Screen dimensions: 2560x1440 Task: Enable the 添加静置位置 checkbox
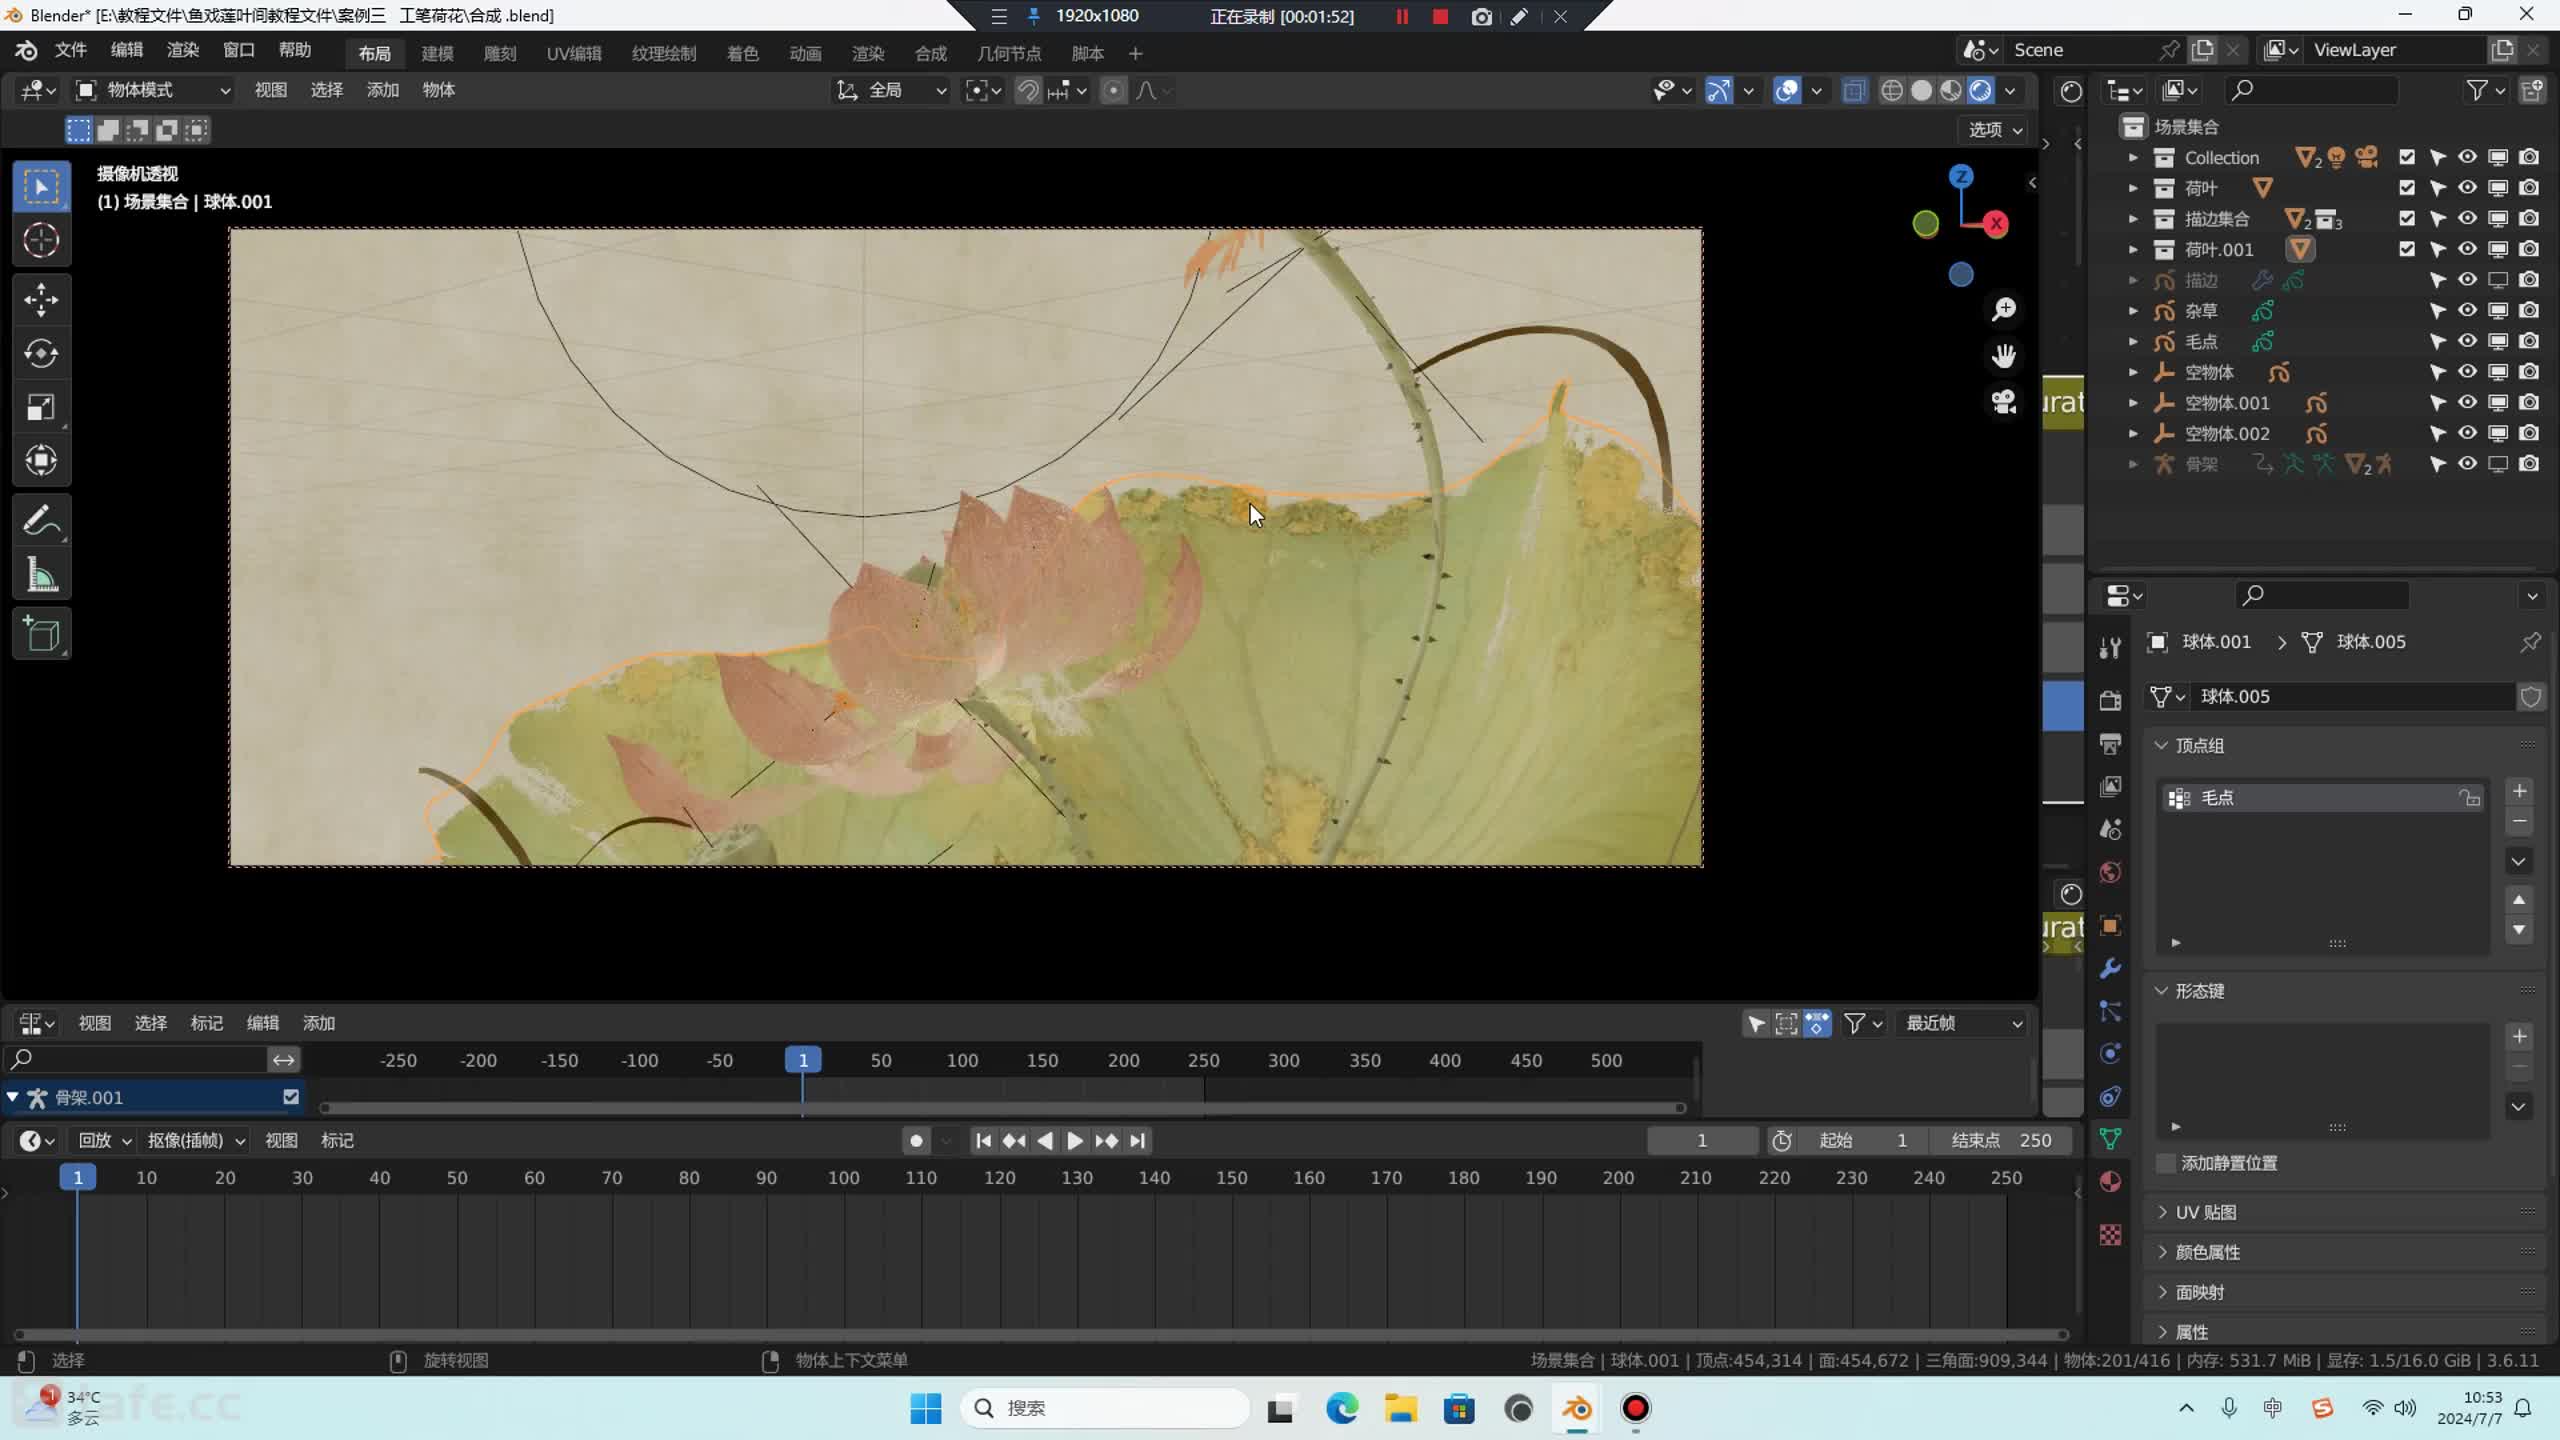pyautogui.click(x=2165, y=1163)
